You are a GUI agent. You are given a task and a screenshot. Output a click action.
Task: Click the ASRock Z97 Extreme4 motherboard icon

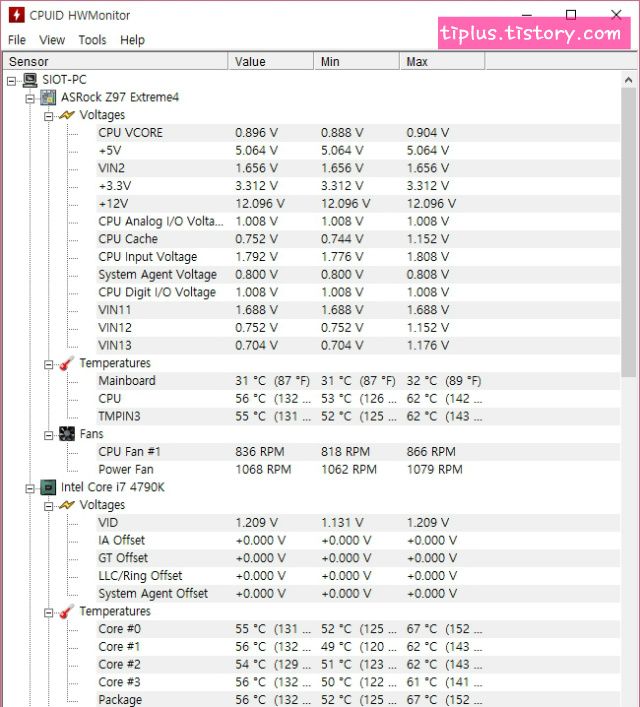click(48, 97)
